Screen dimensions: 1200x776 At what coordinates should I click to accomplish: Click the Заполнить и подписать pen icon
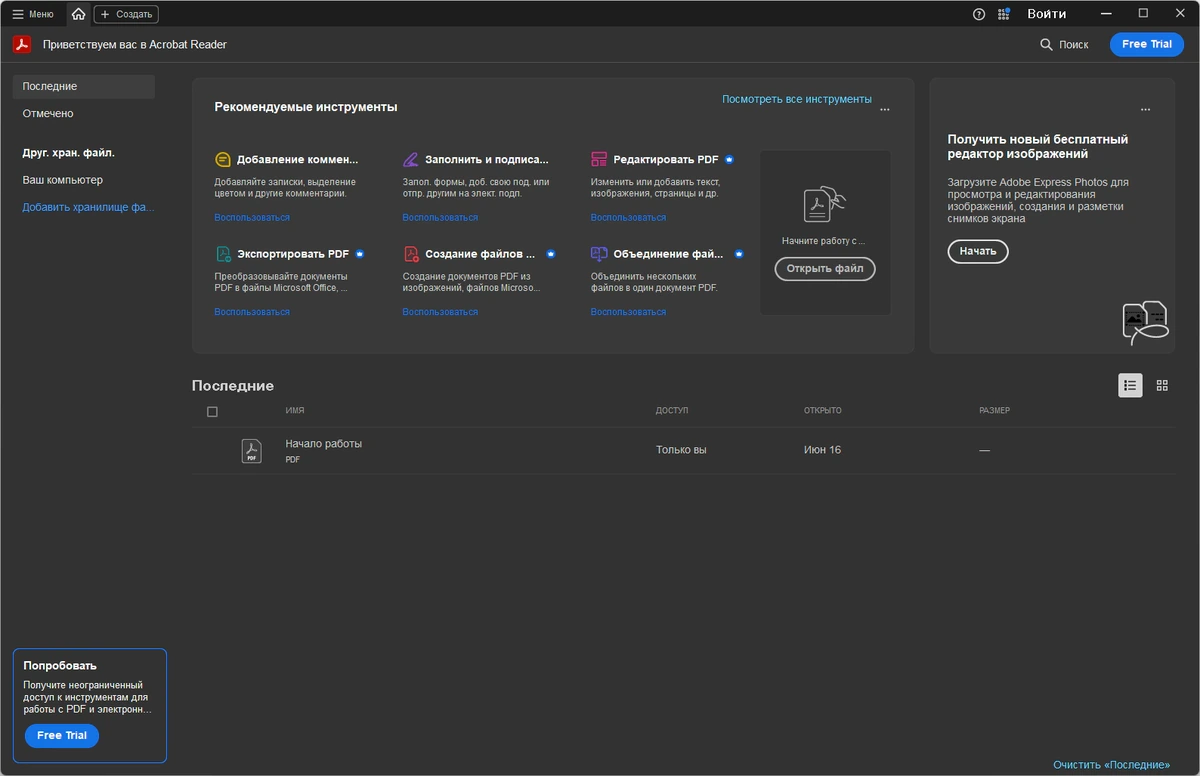(411, 159)
